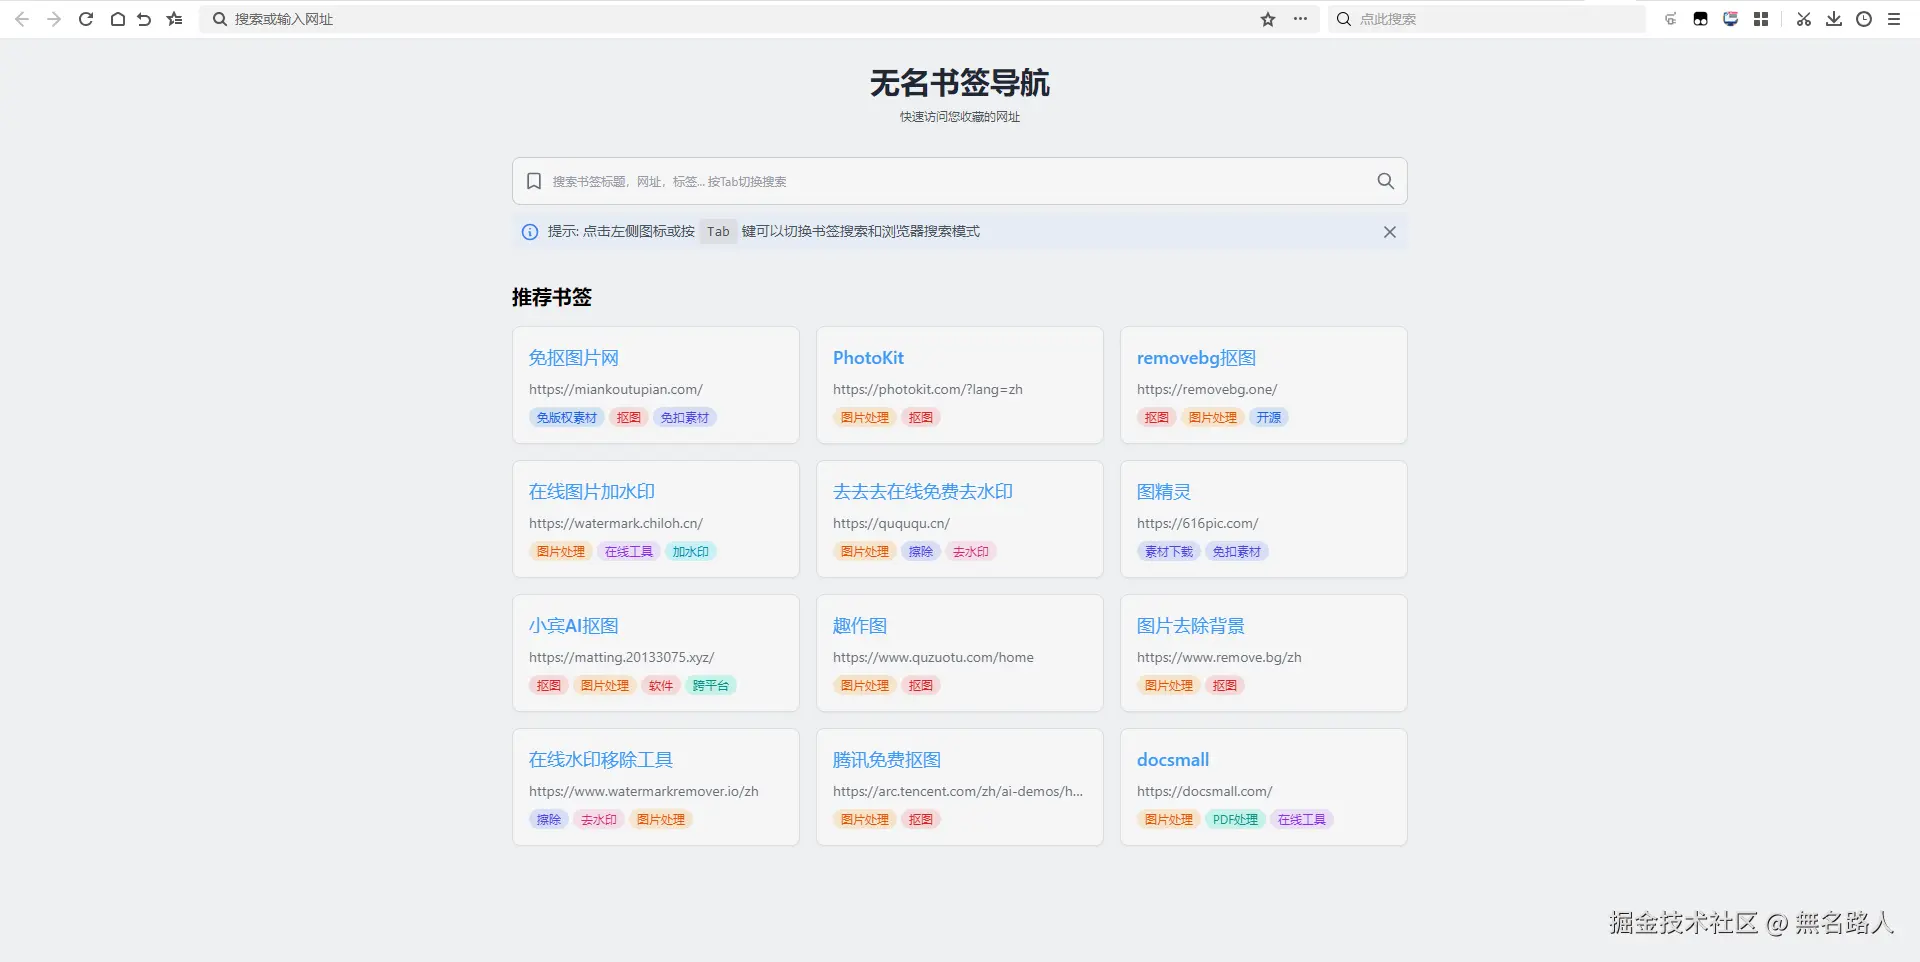
Task: Click the URL https://www.quzuotu.com/home
Action: coord(933,658)
